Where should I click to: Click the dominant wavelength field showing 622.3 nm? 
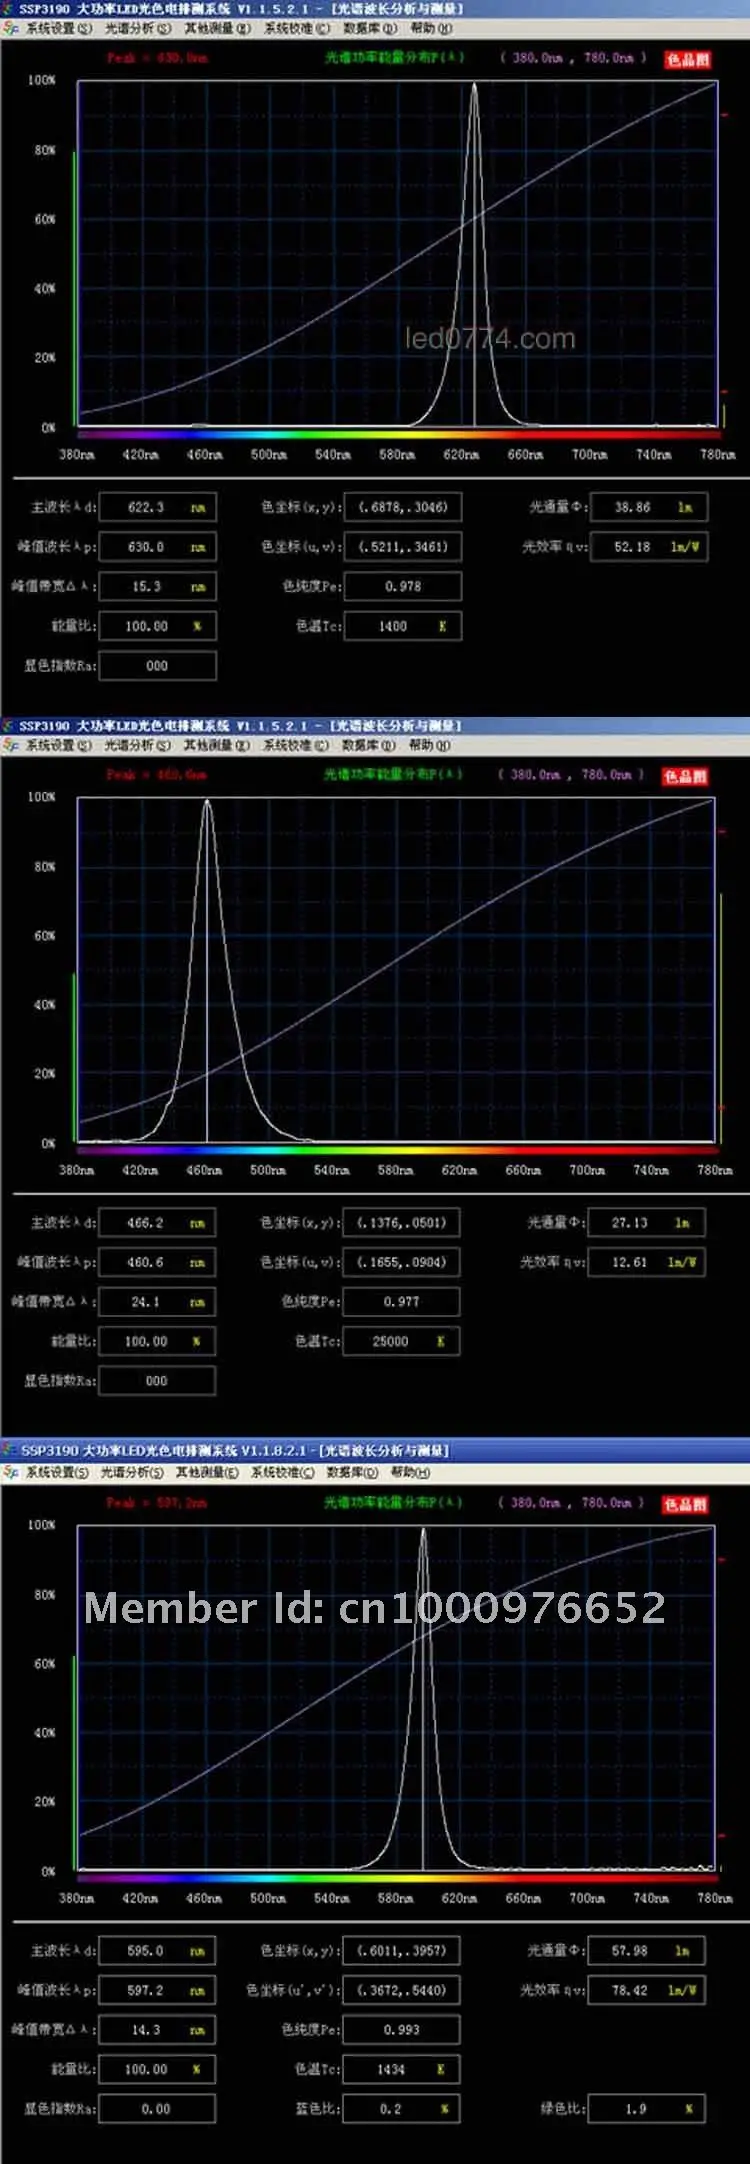coord(158,507)
